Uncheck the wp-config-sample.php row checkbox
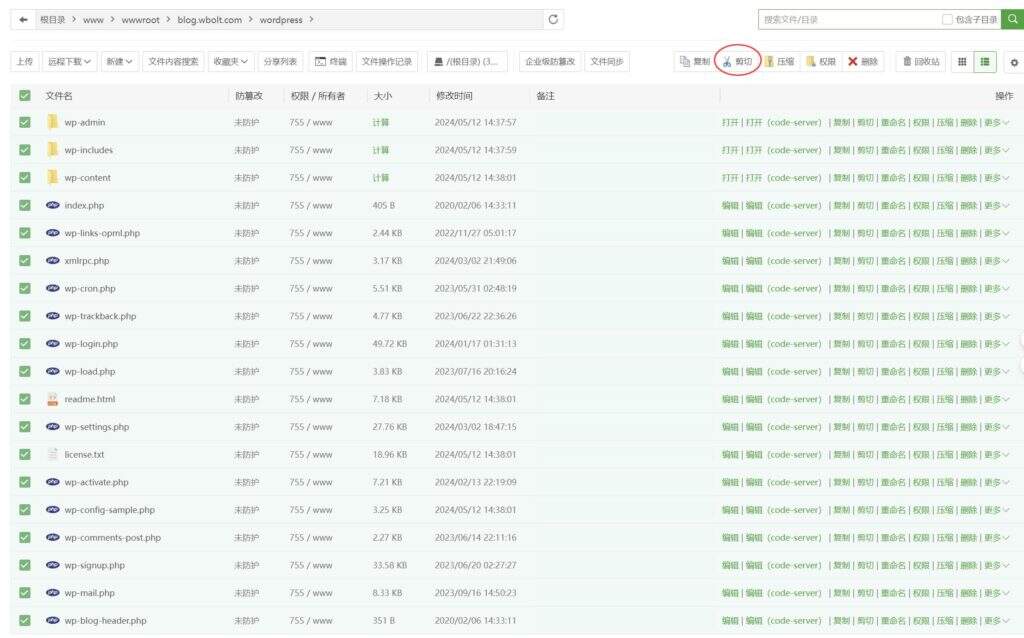 pos(25,509)
